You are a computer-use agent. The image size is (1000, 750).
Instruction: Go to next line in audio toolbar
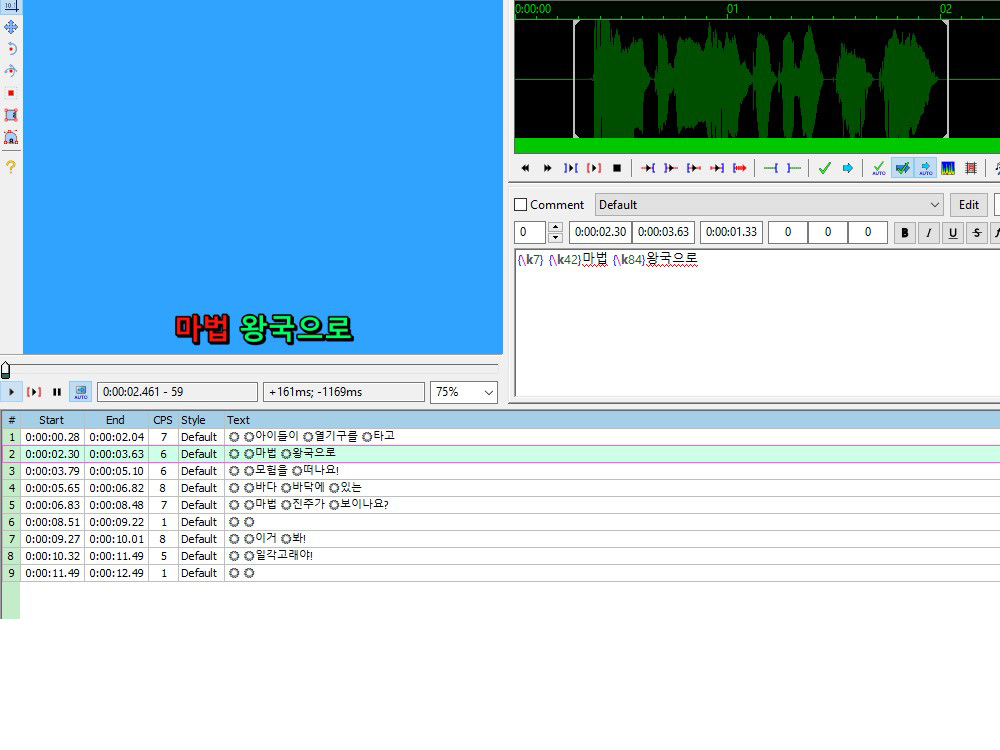[x=547, y=168]
